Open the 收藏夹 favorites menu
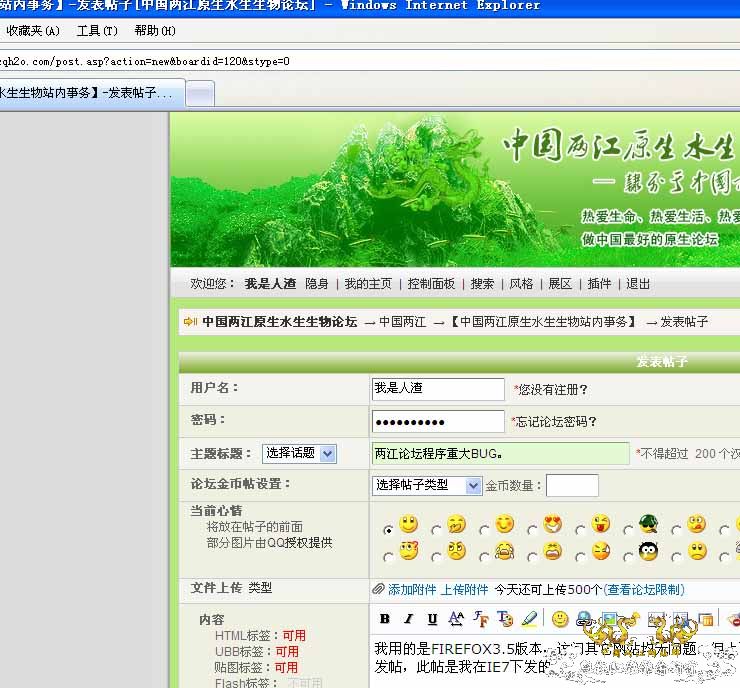The height and width of the screenshot is (688, 740). (33, 31)
